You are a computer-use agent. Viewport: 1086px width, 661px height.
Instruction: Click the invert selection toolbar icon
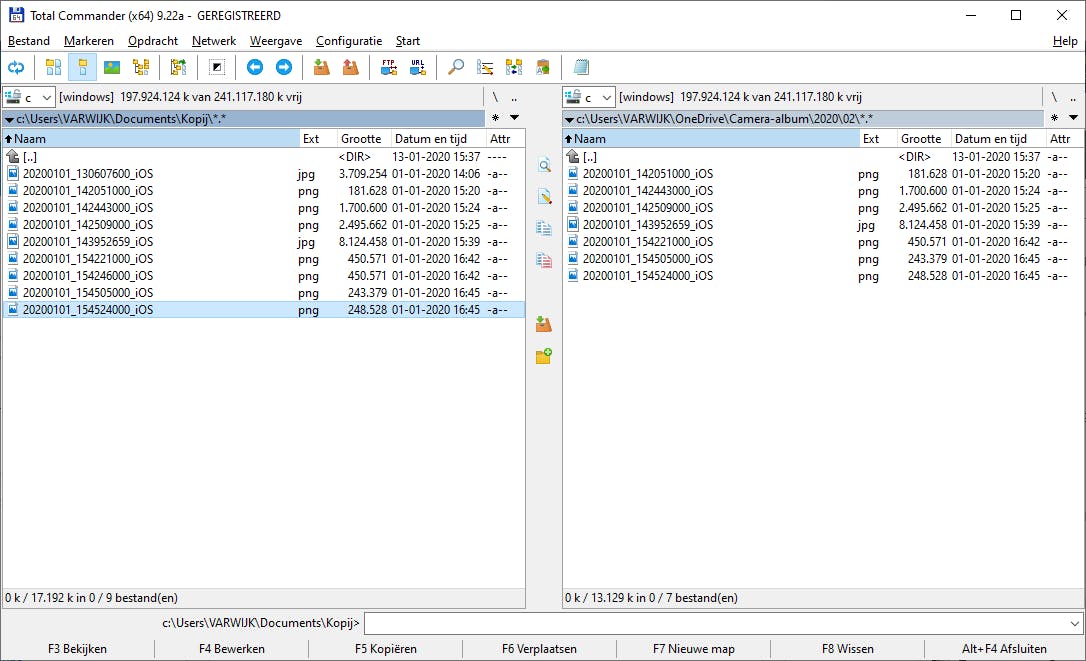click(x=217, y=67)
